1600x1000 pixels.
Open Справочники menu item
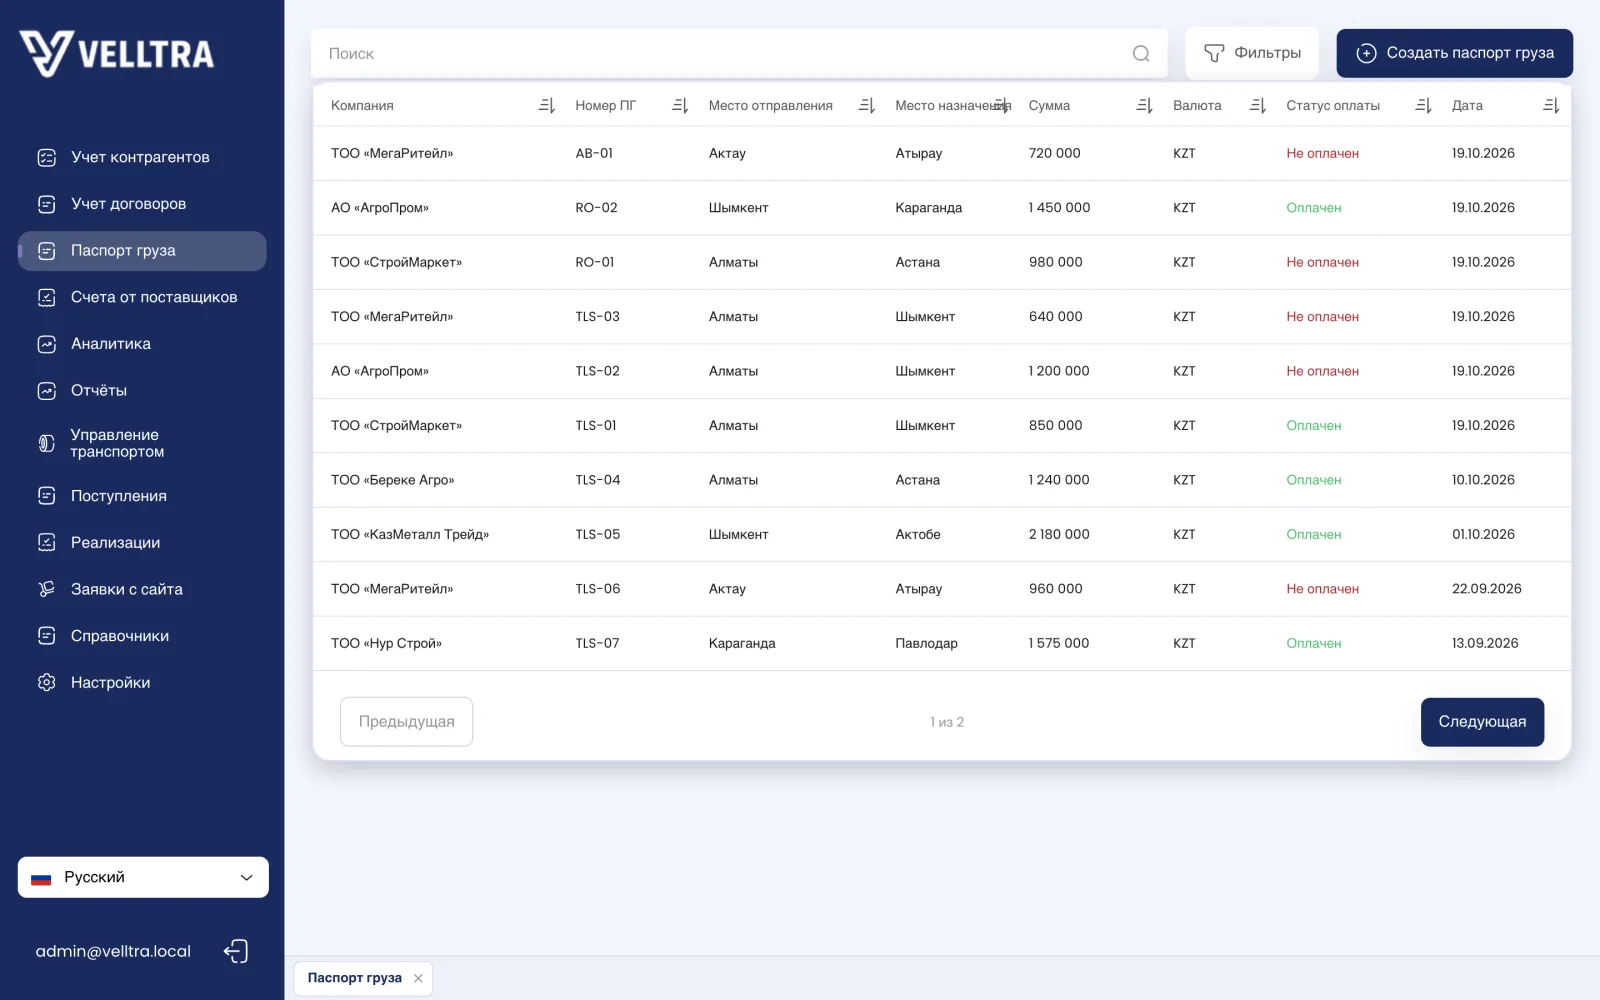(142, 636)
